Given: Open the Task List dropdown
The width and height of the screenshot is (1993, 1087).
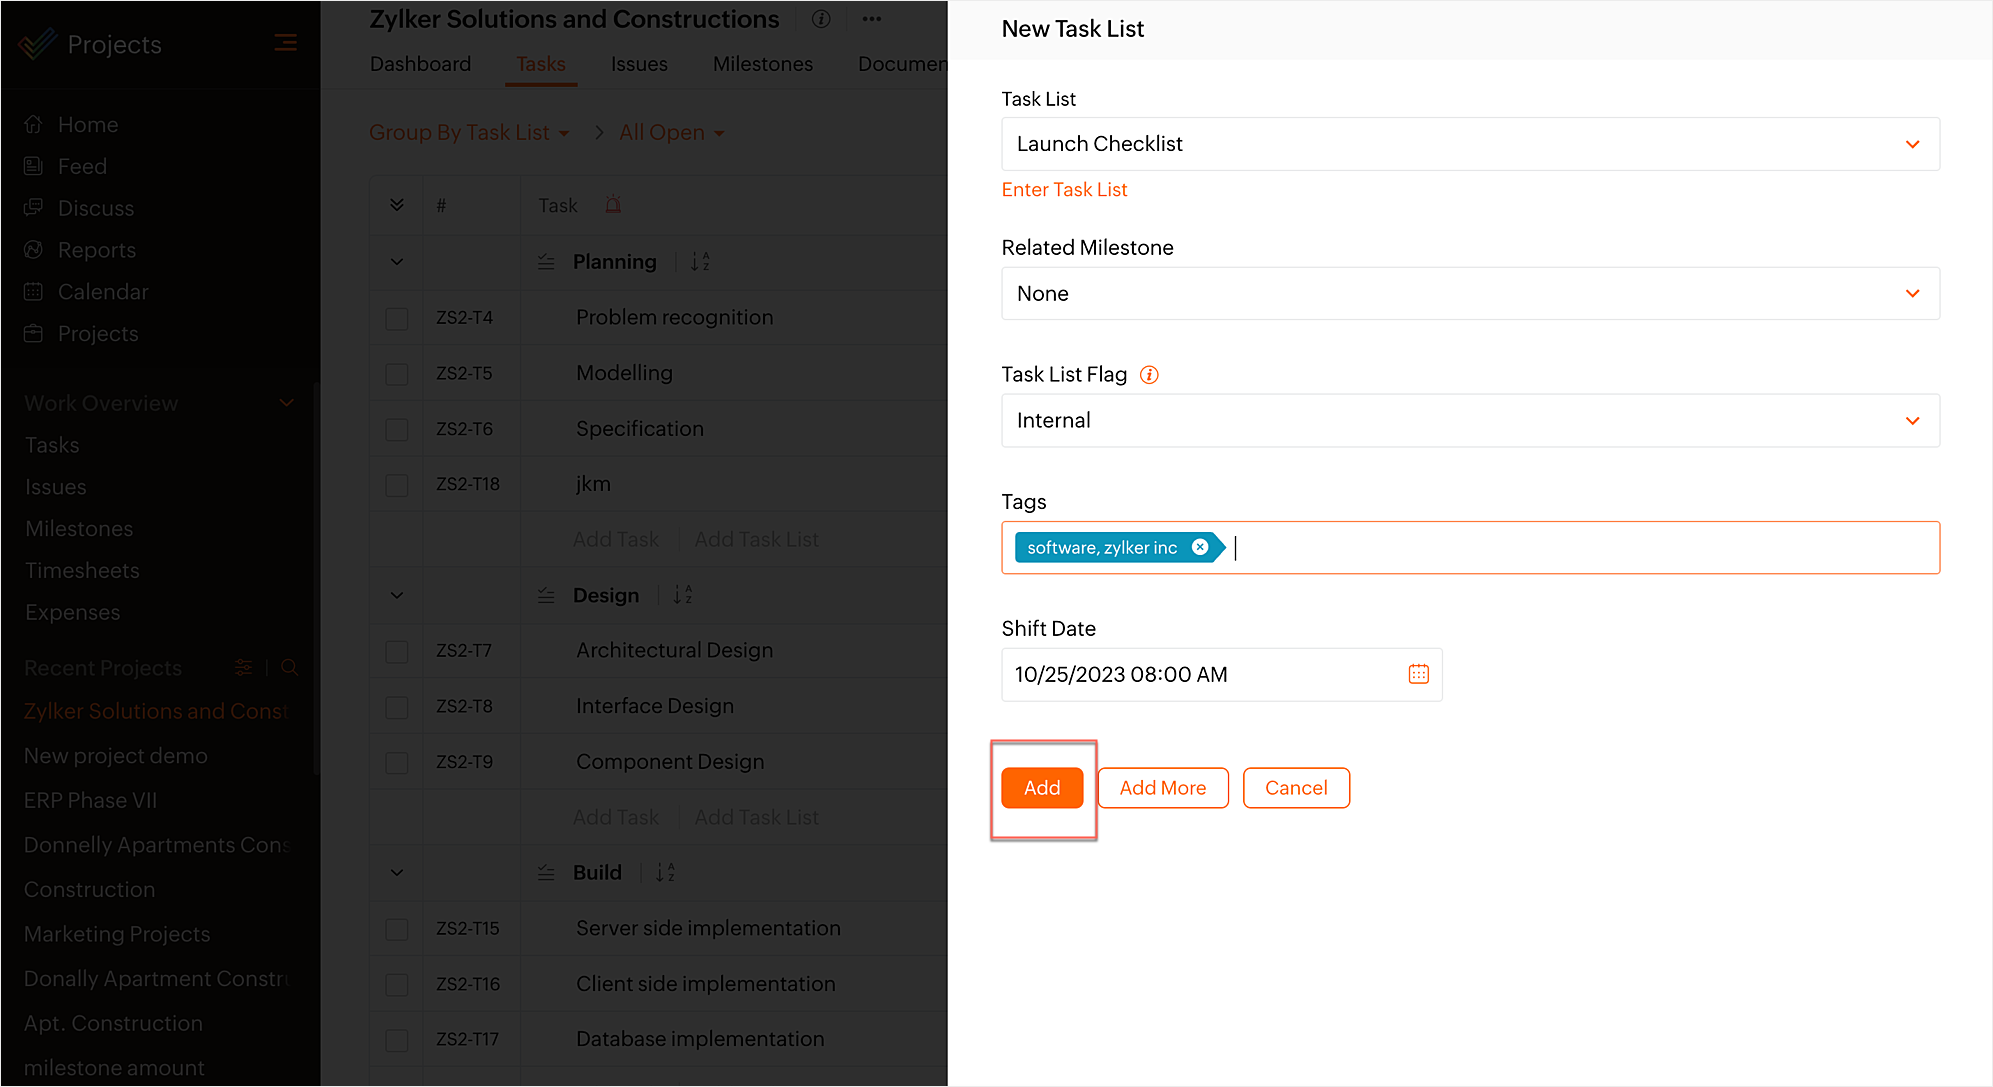Looking at the screenshot, I should click(x=1469, y=144).
